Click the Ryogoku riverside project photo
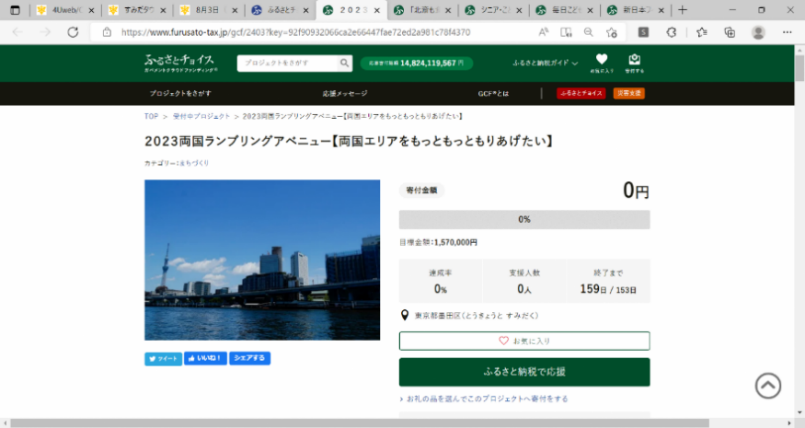Viewport: 805px width, 428px height. click(x=262, y=260)
